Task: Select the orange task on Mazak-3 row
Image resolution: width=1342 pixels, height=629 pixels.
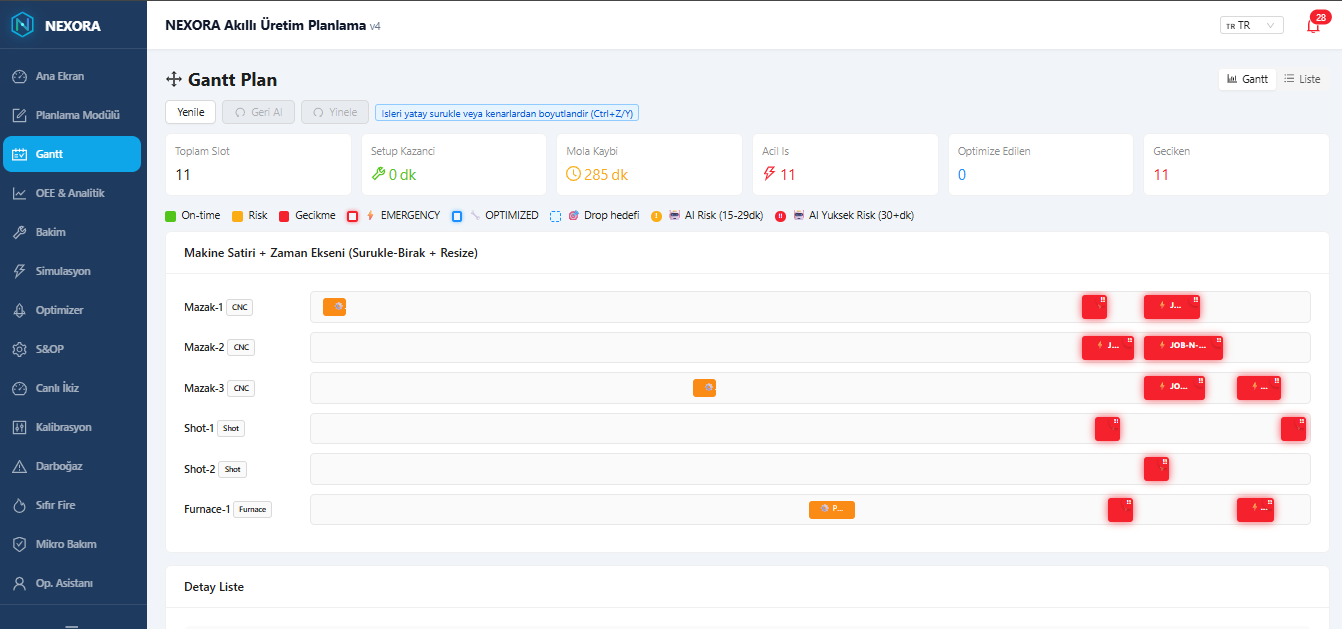Action: click(x=704, y=388)
